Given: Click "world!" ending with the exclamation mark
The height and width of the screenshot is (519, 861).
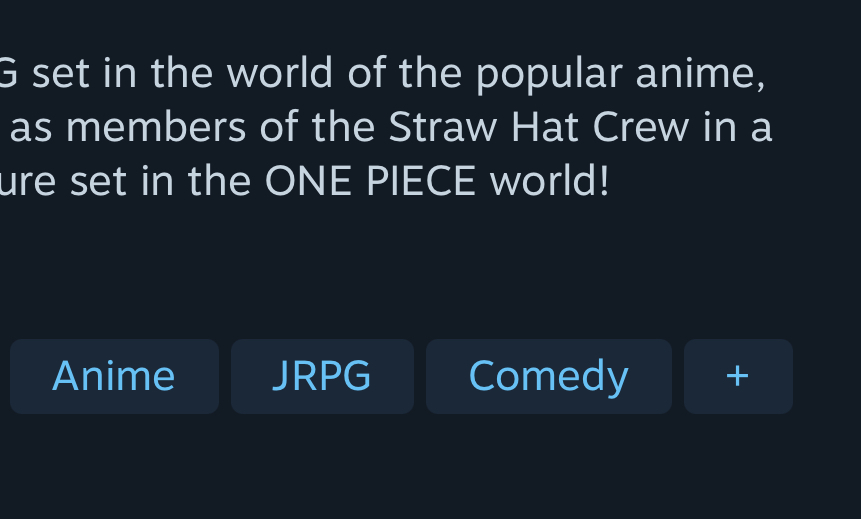Looking at the screenshot, I should click(550, 181).
